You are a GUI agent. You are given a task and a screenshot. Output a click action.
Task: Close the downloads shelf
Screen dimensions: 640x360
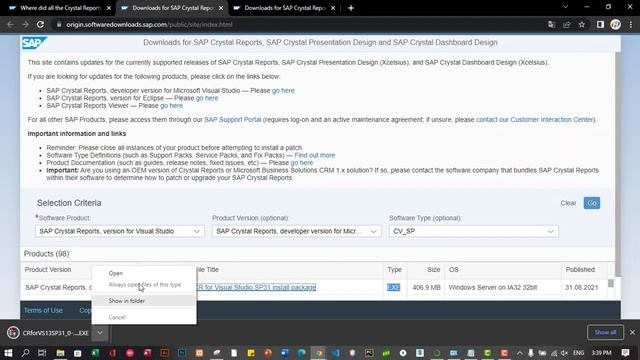632,332
